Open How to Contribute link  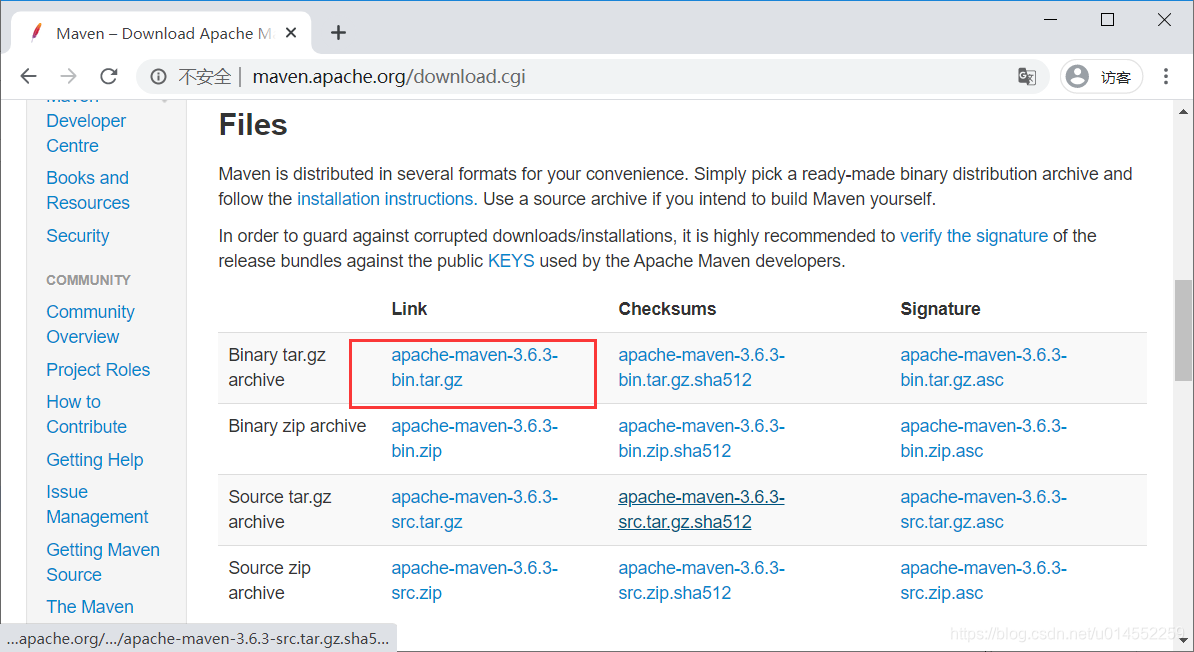tap(86, 414)
